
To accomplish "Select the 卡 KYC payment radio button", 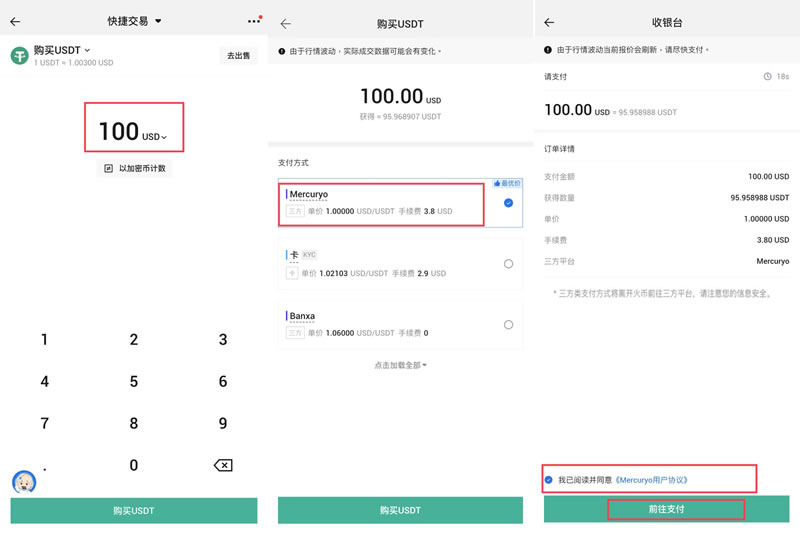I will [x=508, y=264].
